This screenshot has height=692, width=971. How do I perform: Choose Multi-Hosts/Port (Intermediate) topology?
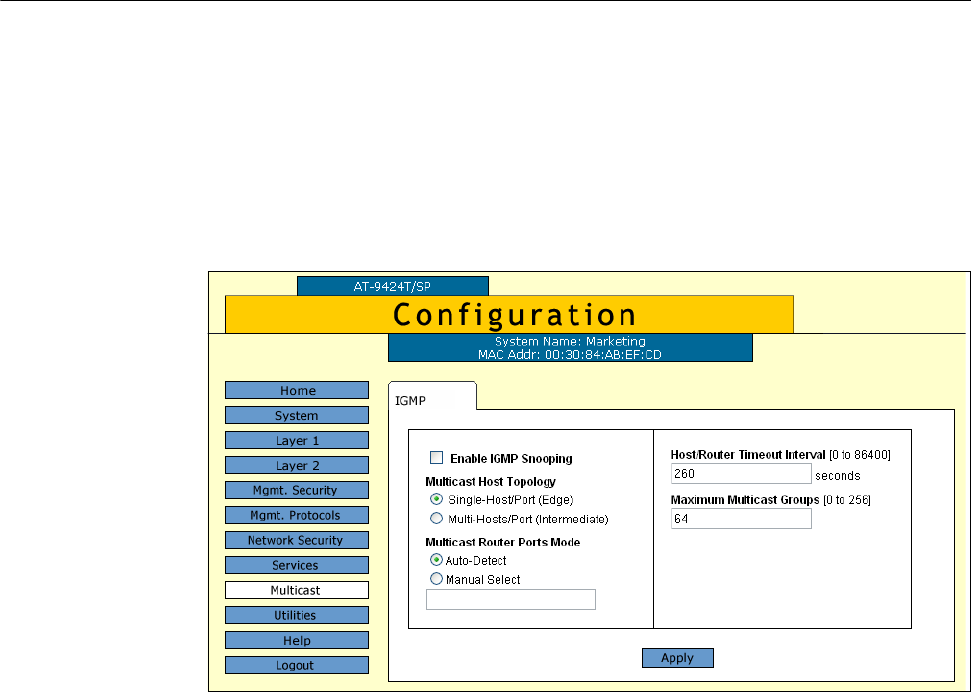point(436,519)
